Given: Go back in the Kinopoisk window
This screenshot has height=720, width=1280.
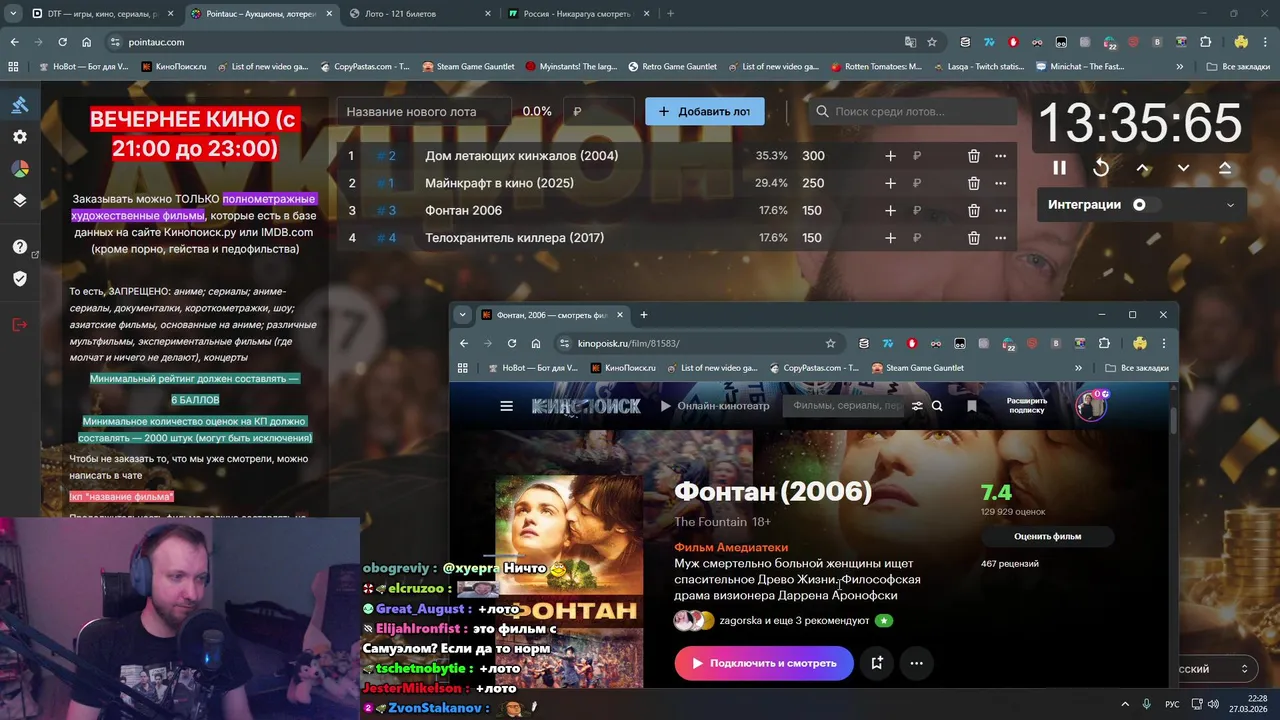Looking at the screenshot, I should 464,343.
